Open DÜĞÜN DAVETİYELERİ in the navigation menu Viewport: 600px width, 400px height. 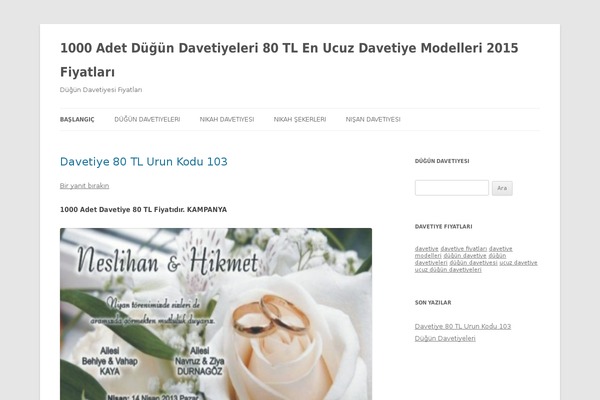click(x=147, y=119)
